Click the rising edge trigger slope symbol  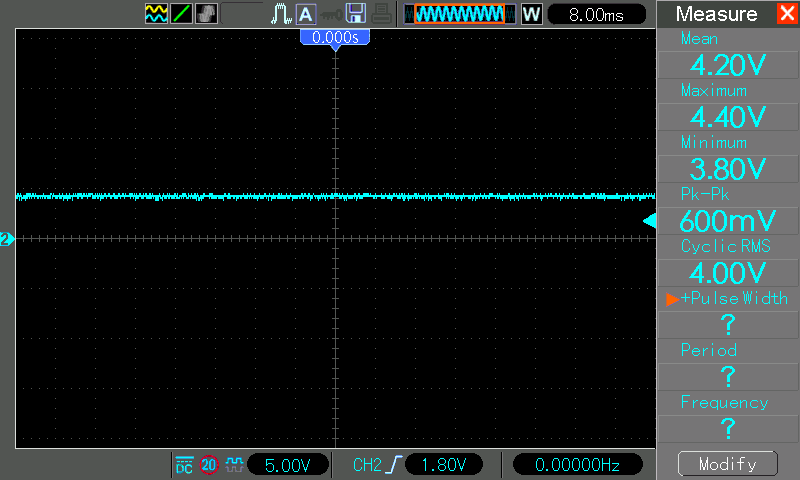pos(397,465)
